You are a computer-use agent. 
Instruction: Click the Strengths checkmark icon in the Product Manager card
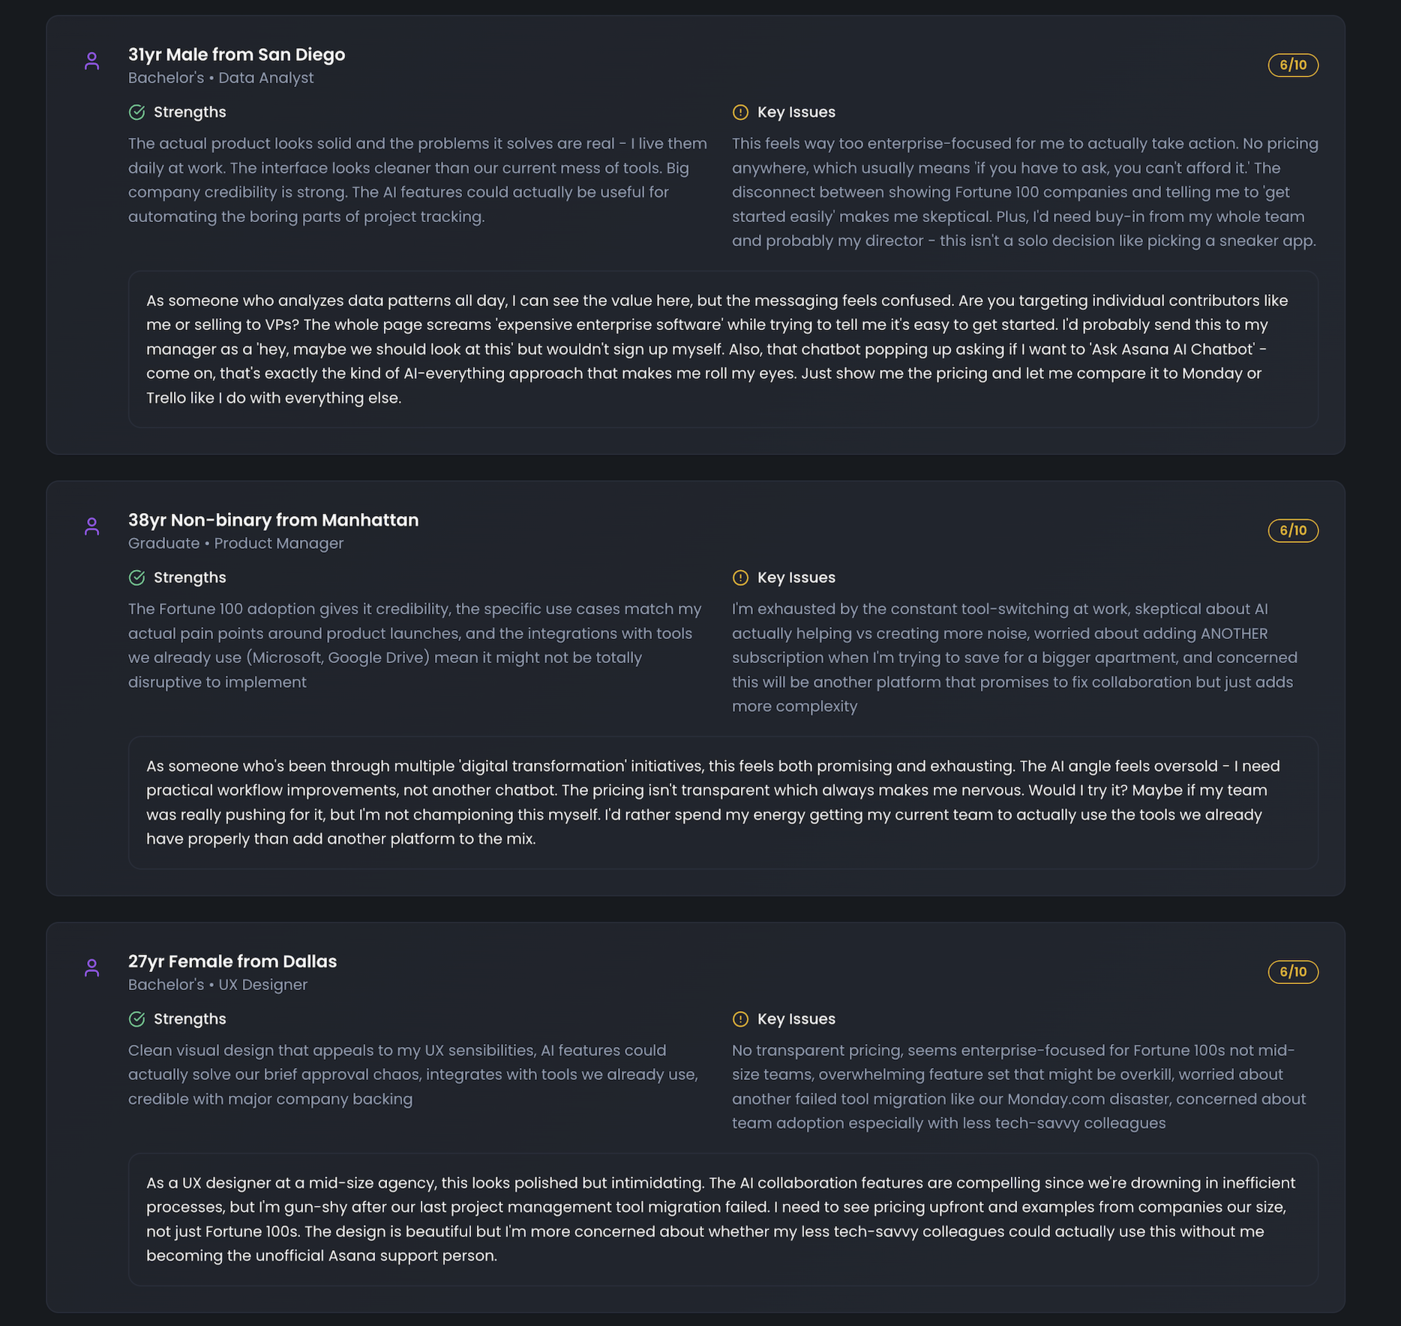tap(137, 578)
